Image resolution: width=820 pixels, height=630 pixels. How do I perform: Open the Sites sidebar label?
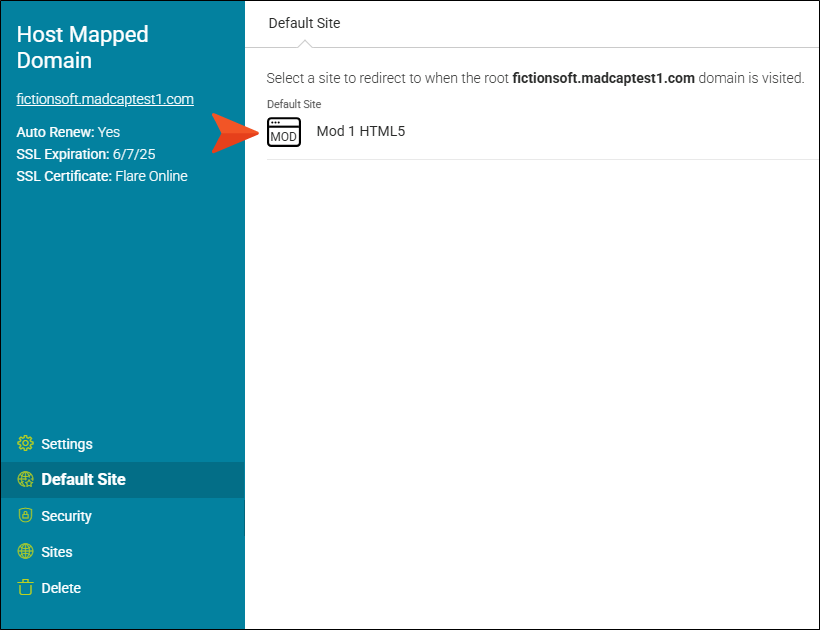pos(57,552)
